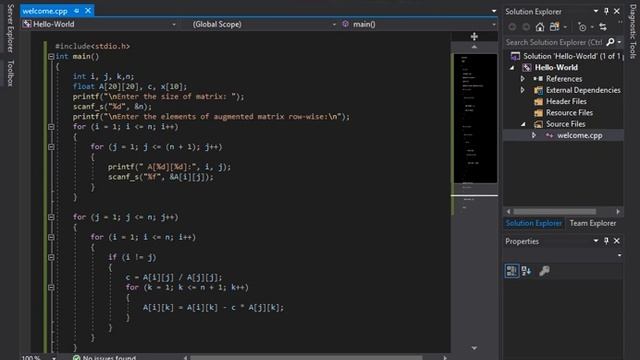The height and width of the screenshot is (360, 640).
Task: Select Categorized view in Properties panel
Action: 511,271
